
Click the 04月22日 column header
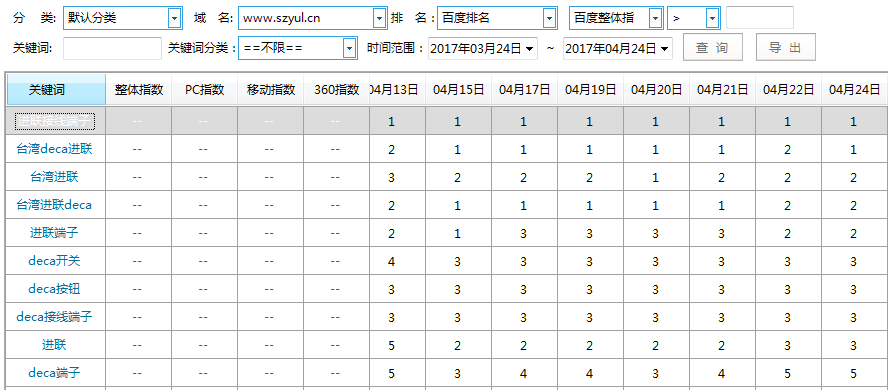pos(788,89)
